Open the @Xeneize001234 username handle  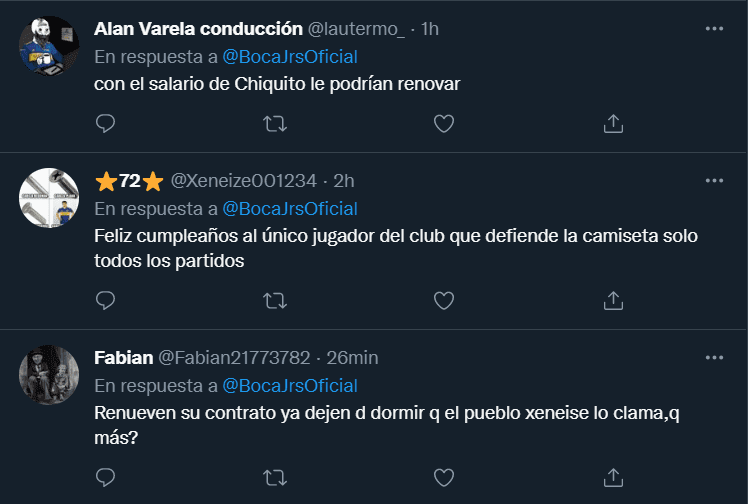click(x=244, y=181)
